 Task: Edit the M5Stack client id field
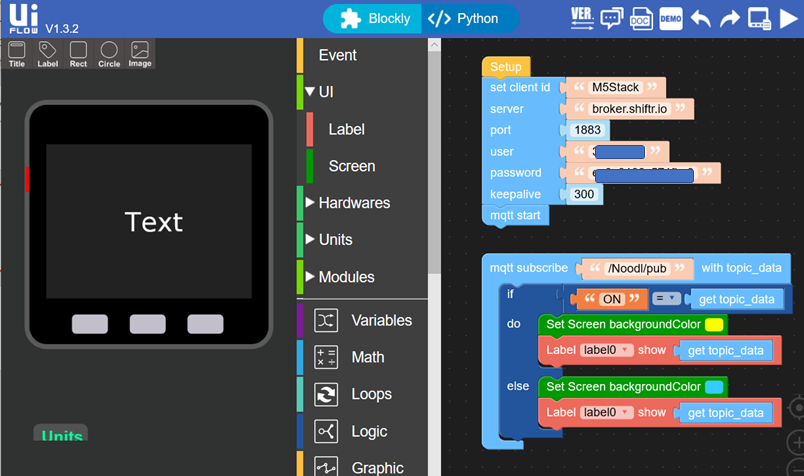(615, 87)
